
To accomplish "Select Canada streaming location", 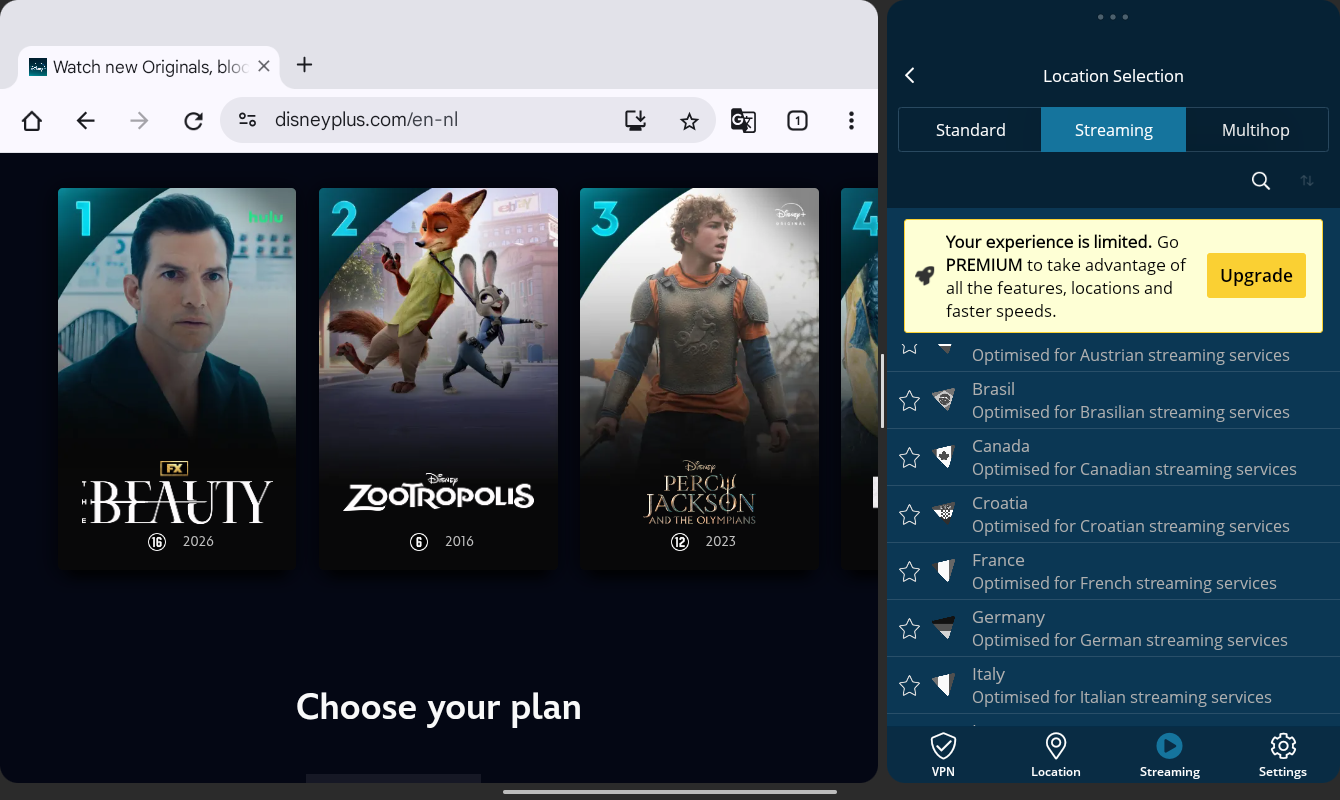I will [1113, 458].
